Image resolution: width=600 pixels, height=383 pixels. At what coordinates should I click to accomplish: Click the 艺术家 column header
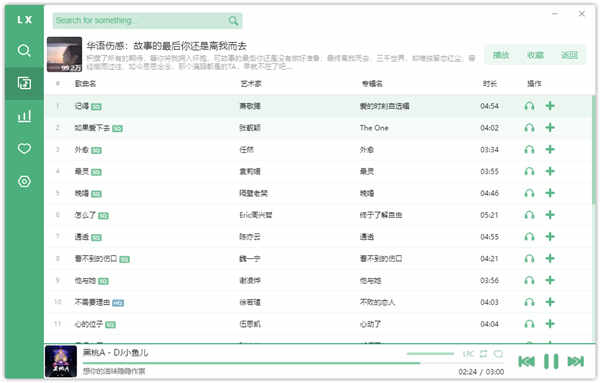pyautogui.click(x=251, y=83)
